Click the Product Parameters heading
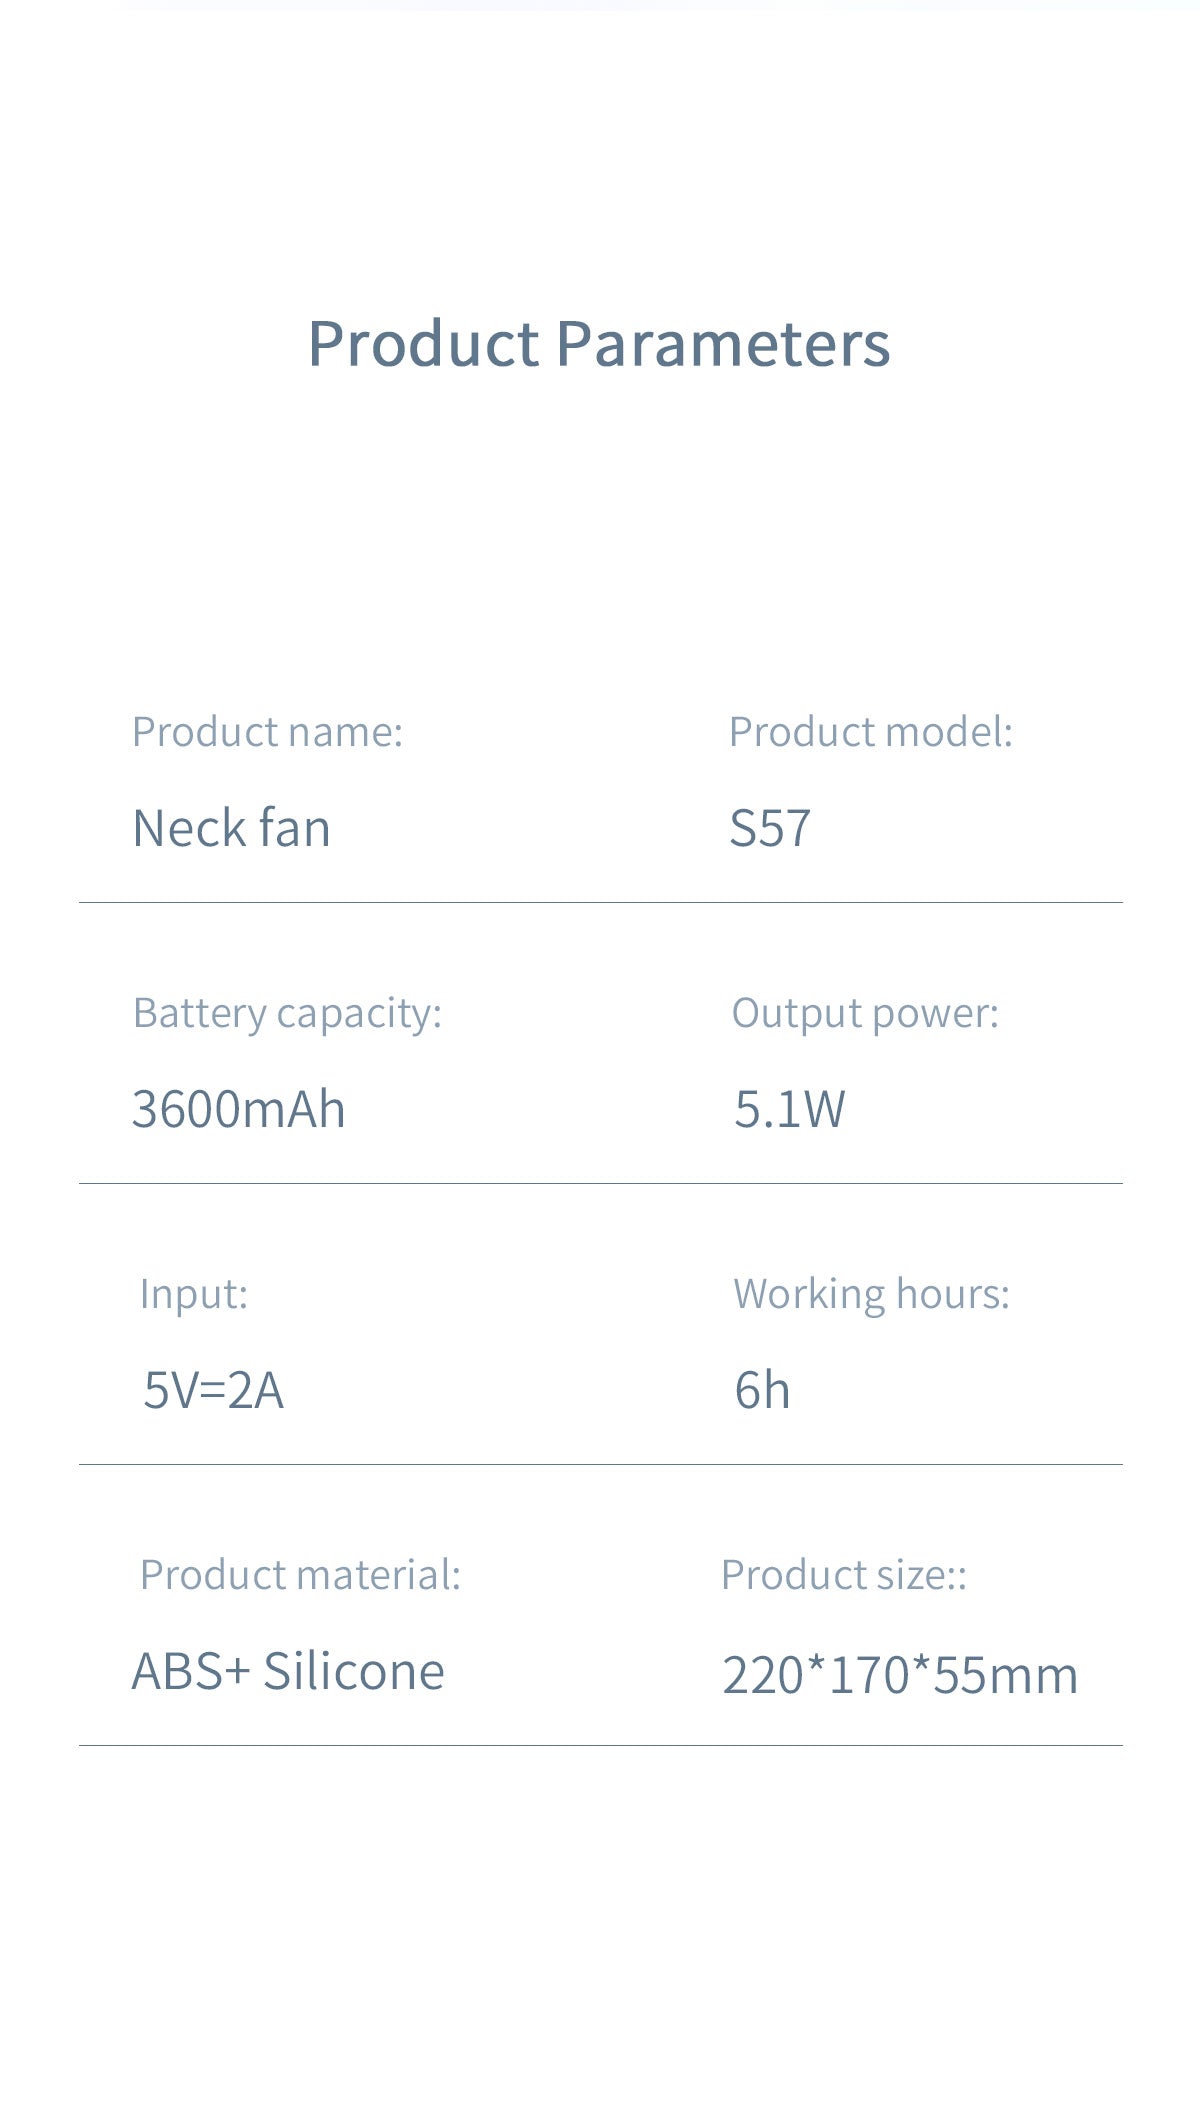 click(x=598, y=344)
